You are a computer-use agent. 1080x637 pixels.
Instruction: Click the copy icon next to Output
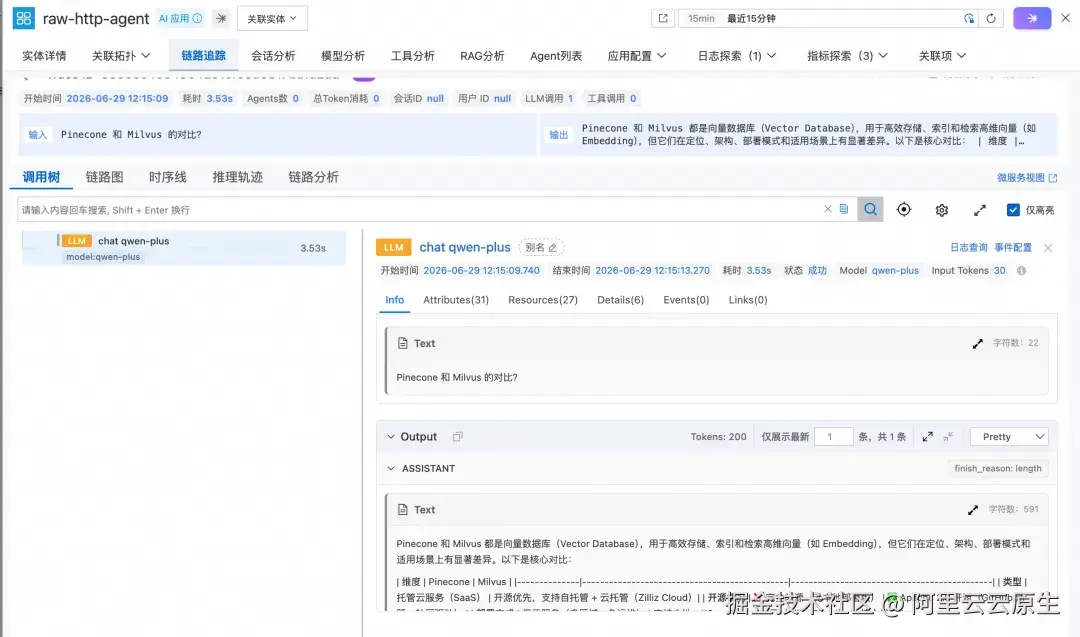(x=457, y=437)
